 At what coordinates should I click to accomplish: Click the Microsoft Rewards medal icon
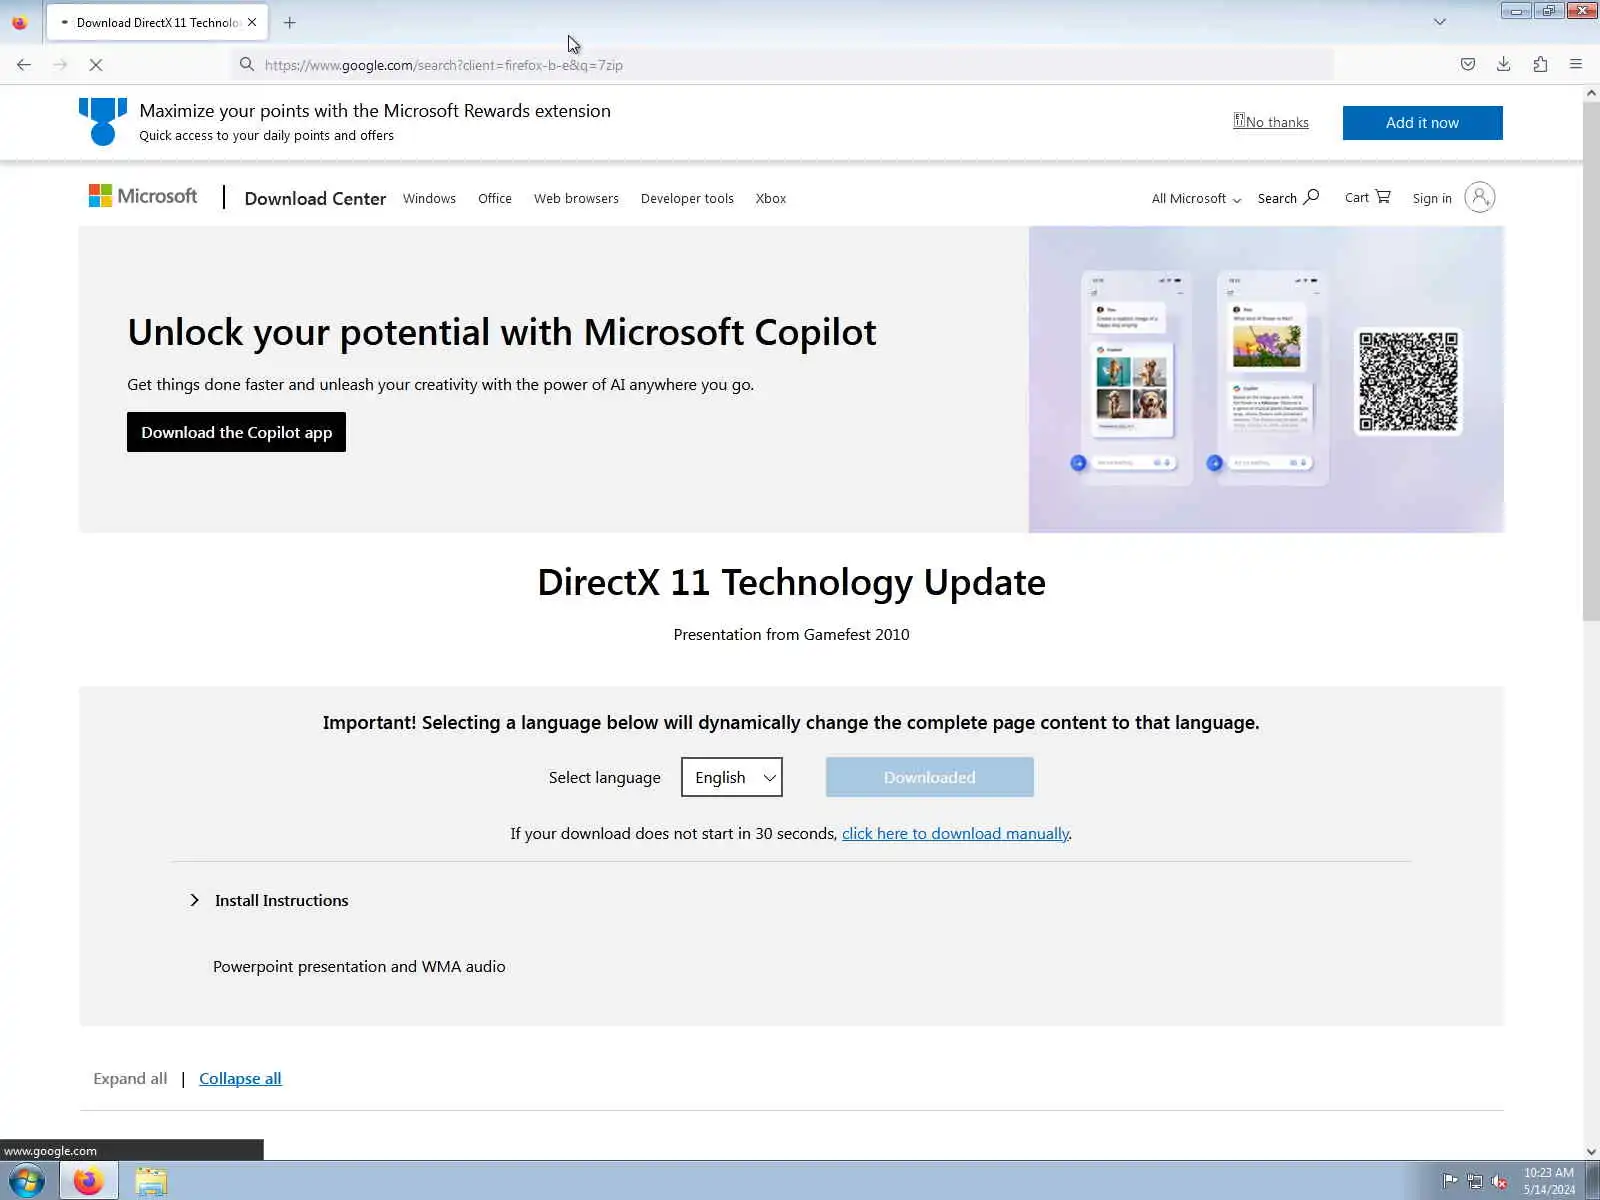103,122
